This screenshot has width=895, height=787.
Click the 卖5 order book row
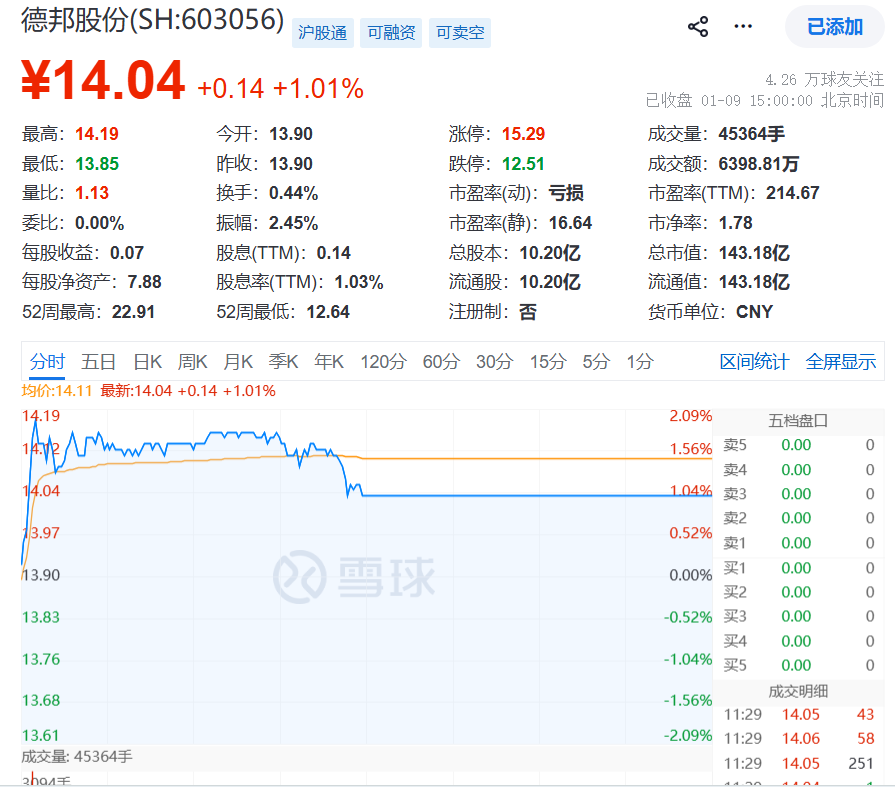point(799,445)
